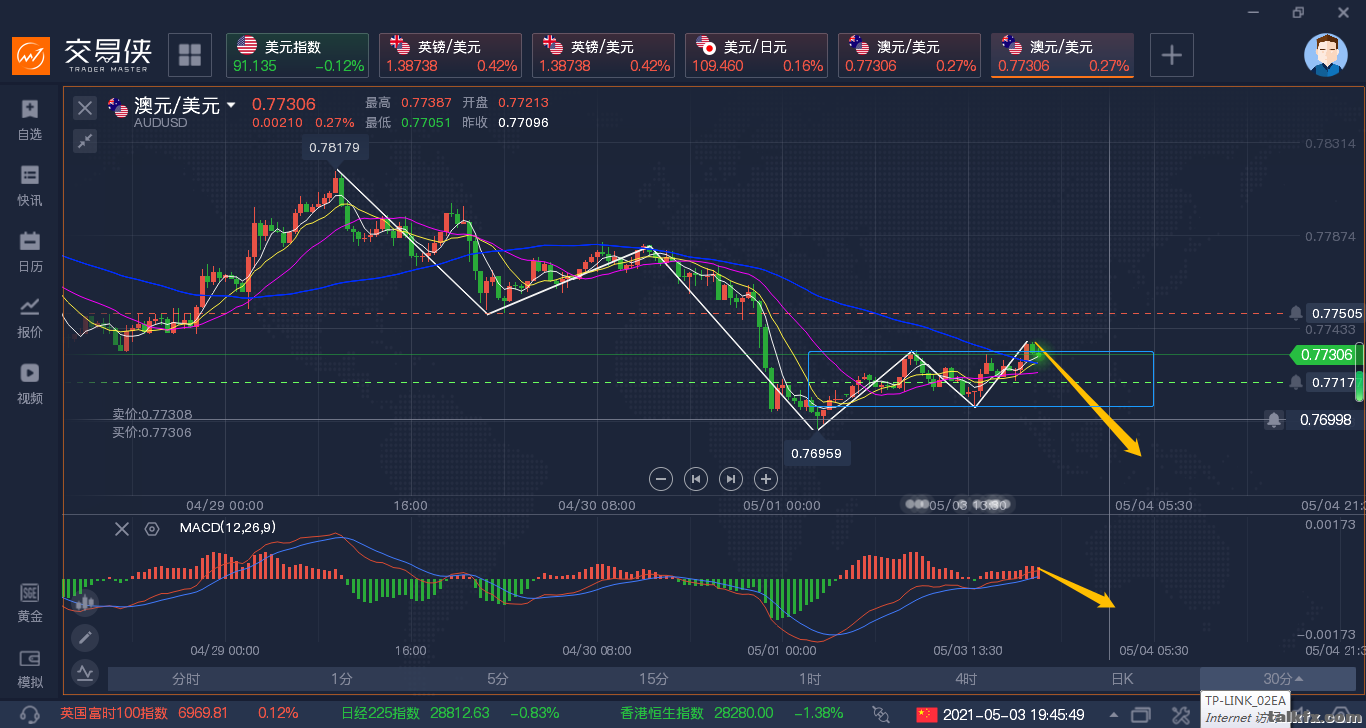
Task: Switch to the 日K timeframe
Action: coord(1122,678)
